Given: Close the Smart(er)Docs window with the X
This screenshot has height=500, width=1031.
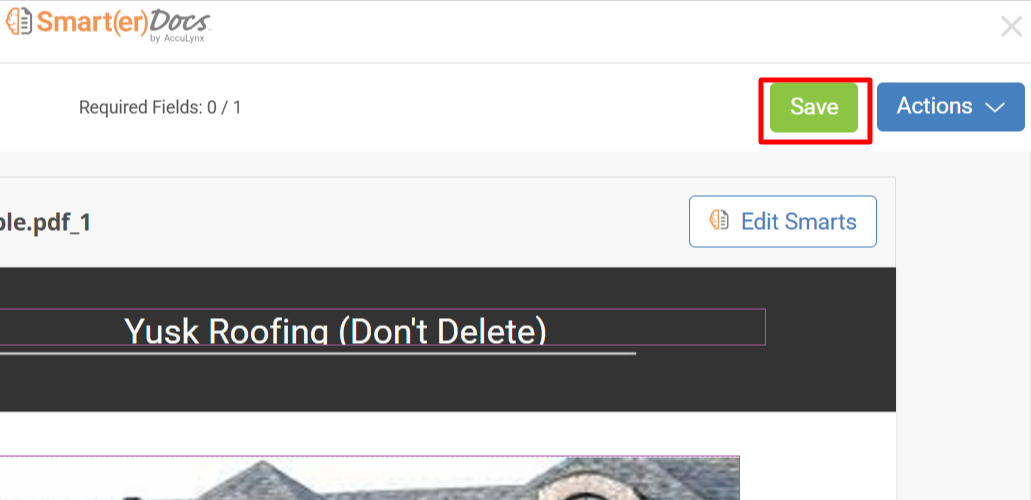Looking at the screenshot, I should click(1011, 26).
